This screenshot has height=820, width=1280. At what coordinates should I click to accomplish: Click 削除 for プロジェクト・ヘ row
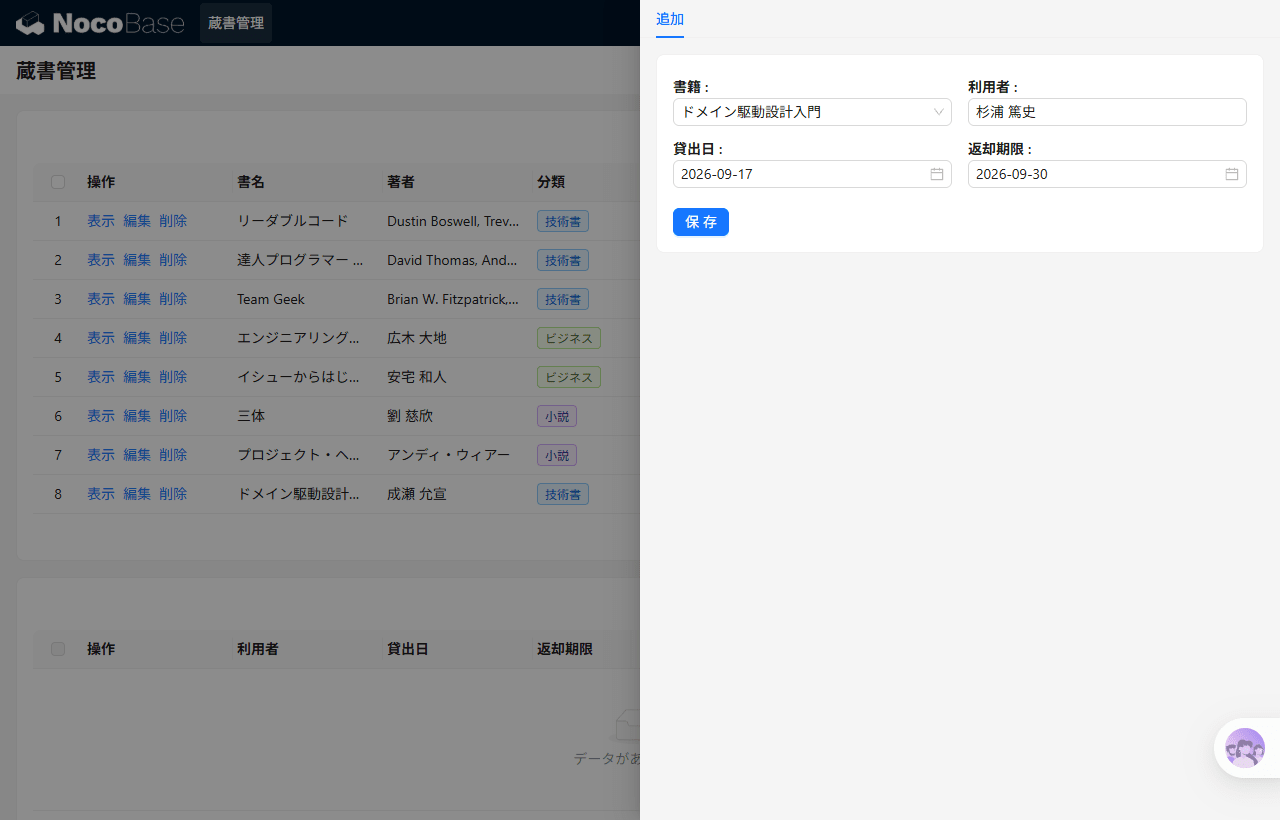[x=173, y=455]
